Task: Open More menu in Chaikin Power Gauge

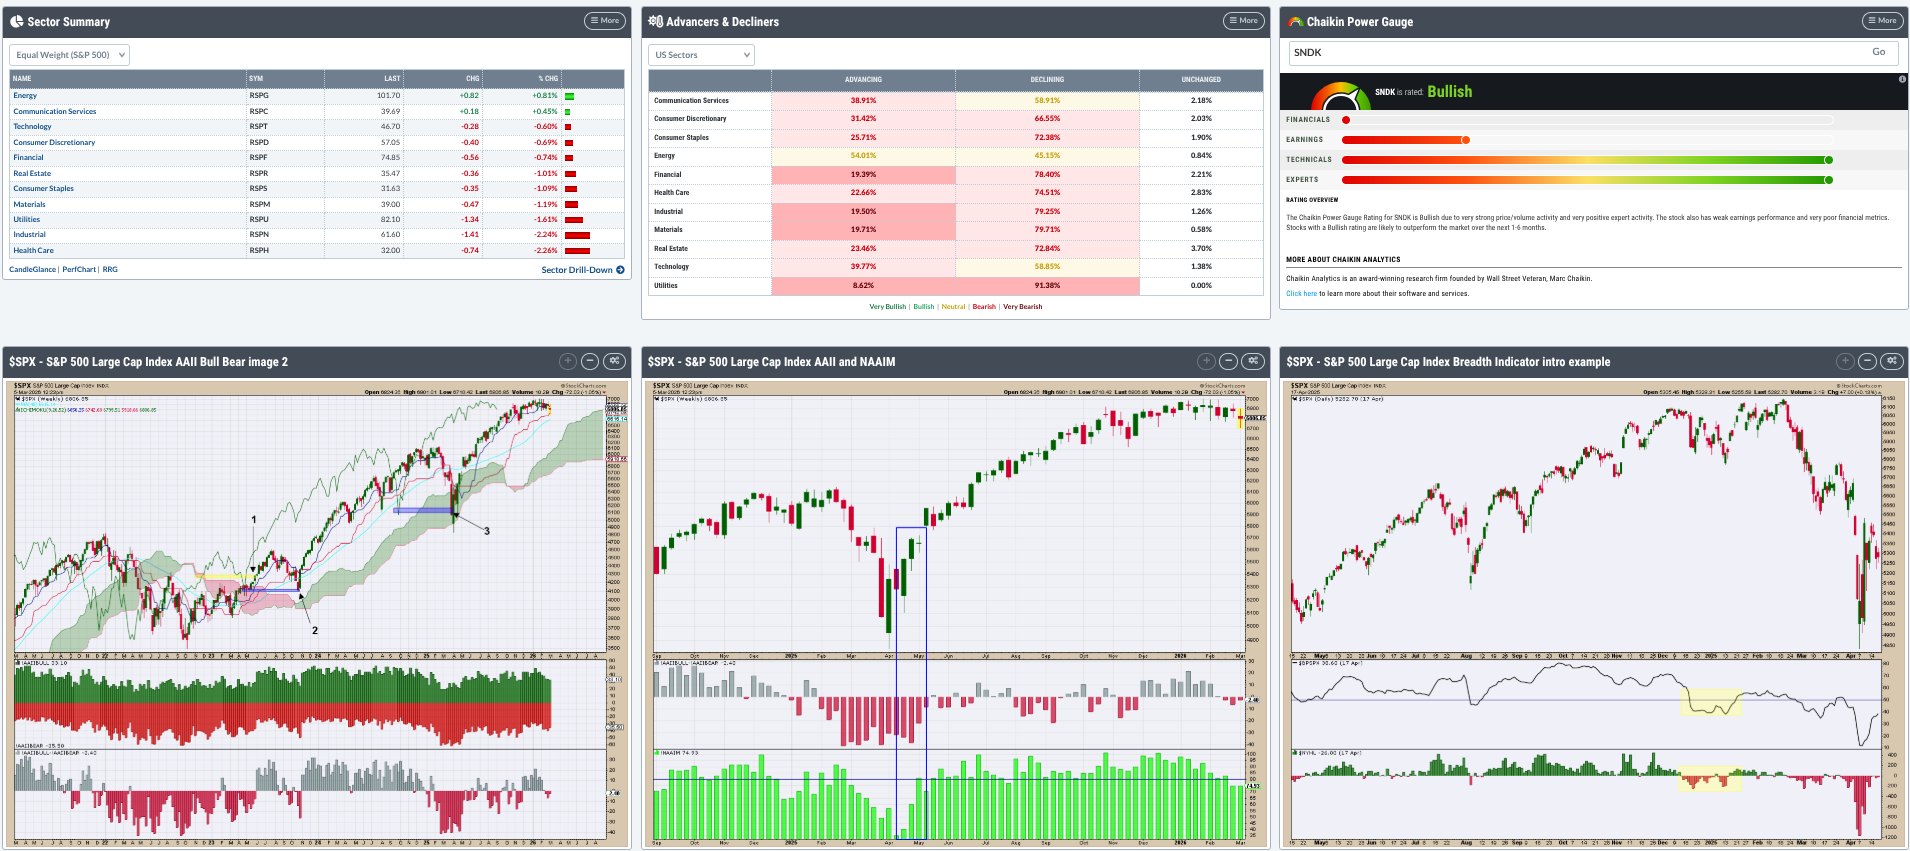Action: (x=1882, y=21)
